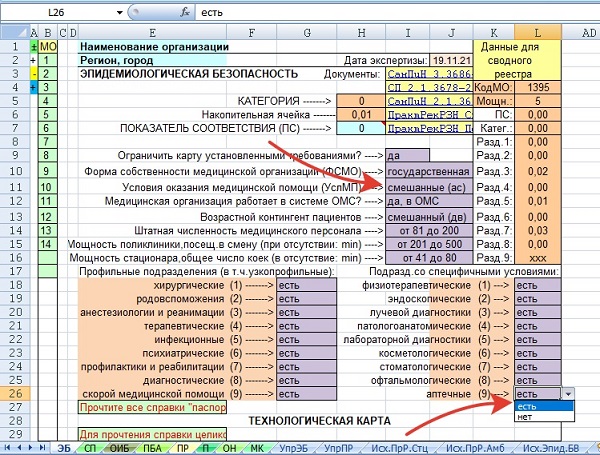This screenshot has height=455, width=600.
Task: Click the Name Box showing L26
Action: pos(57,13)
